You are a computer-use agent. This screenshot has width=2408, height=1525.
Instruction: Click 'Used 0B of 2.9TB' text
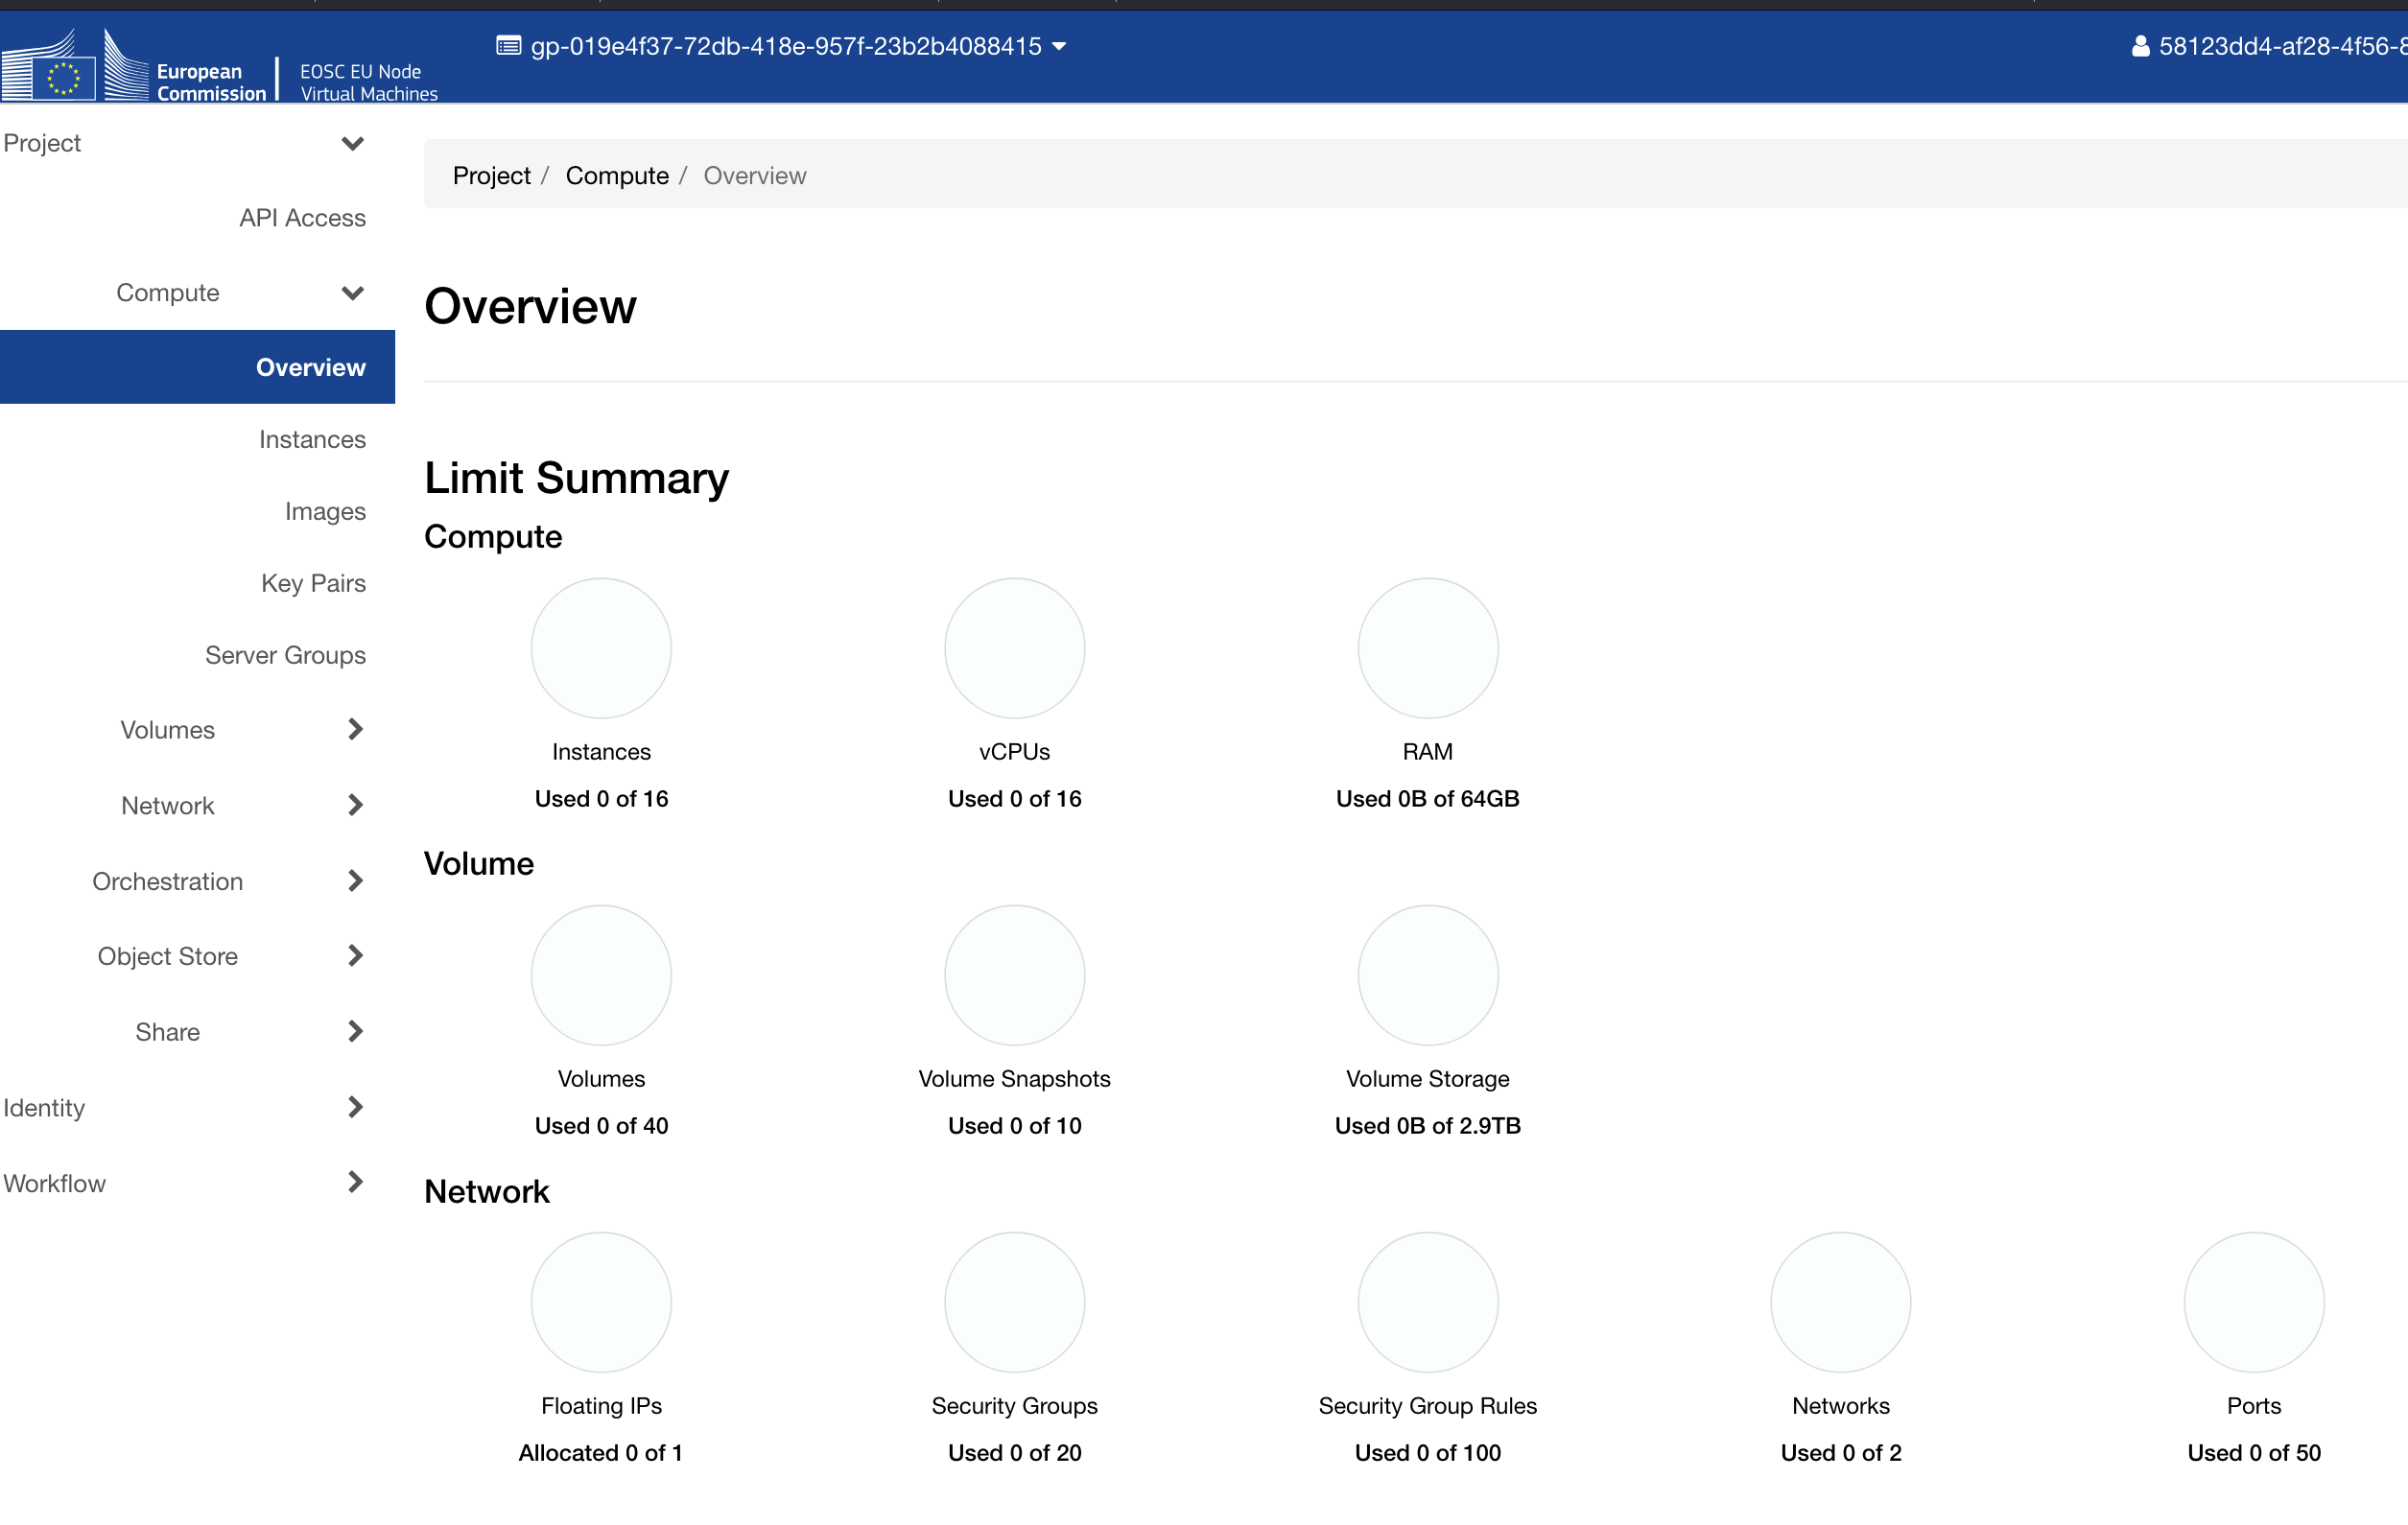tap(1427, 1125)
